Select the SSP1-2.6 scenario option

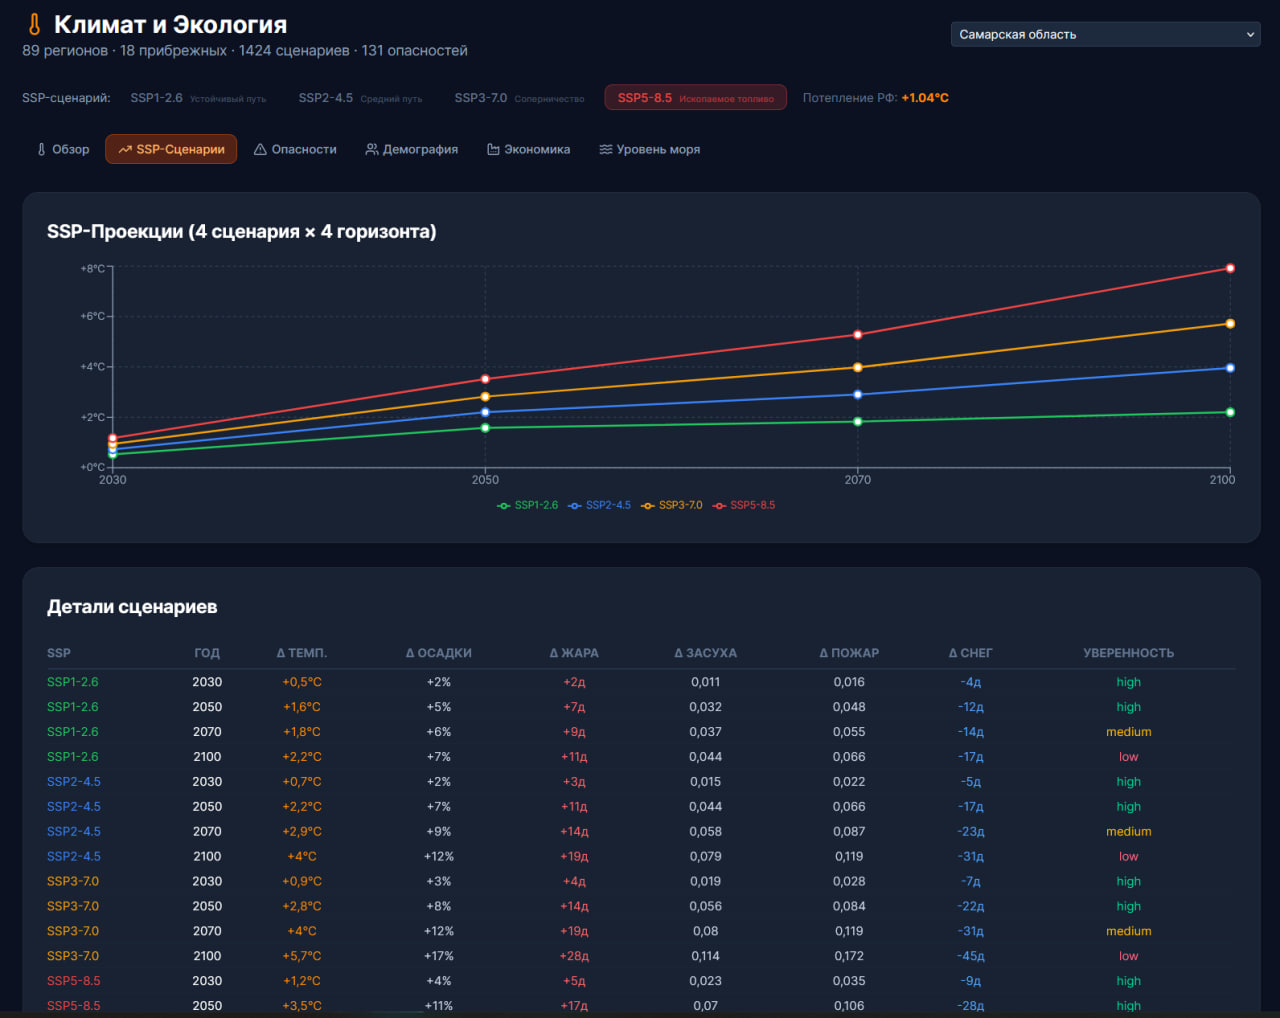click(198, 98)
